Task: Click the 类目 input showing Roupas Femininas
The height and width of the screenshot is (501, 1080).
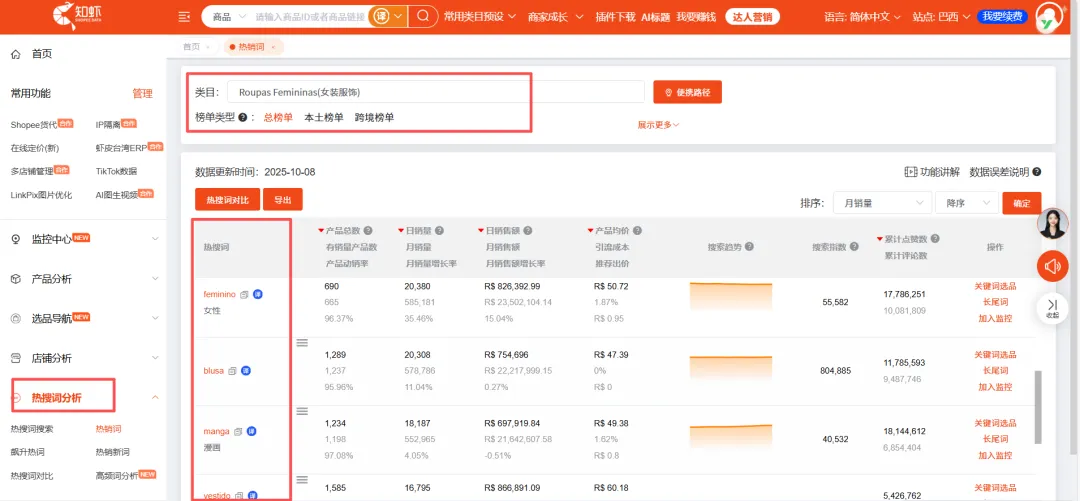Action: pyautogui.click(x=436, y=92)
